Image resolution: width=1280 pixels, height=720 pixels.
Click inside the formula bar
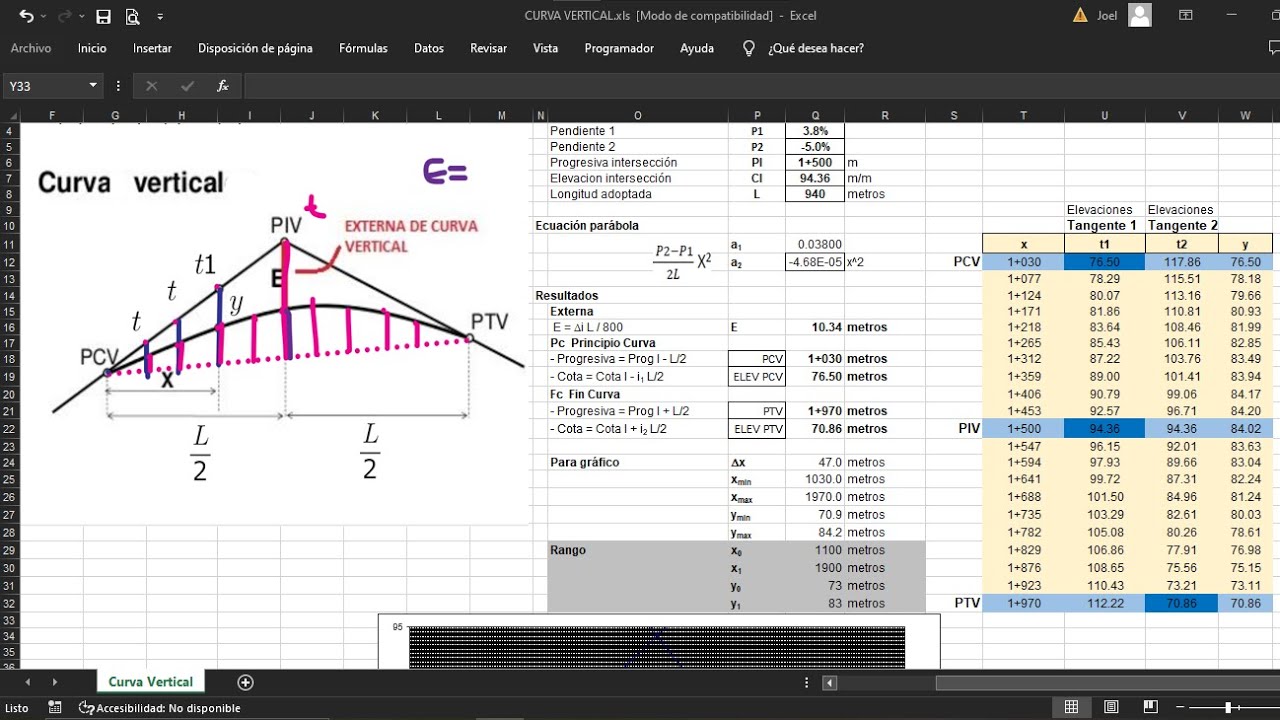760,86
